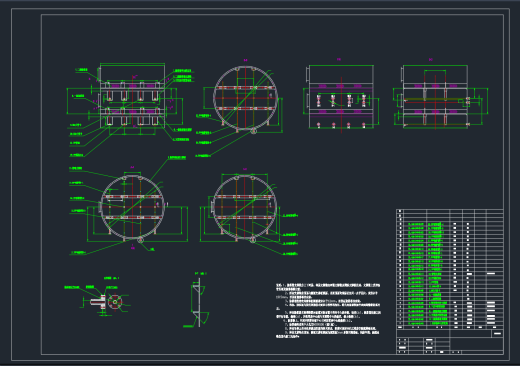Select the white technical notes text block
Viewport: 520px width, 366px height.
(328, 311)
